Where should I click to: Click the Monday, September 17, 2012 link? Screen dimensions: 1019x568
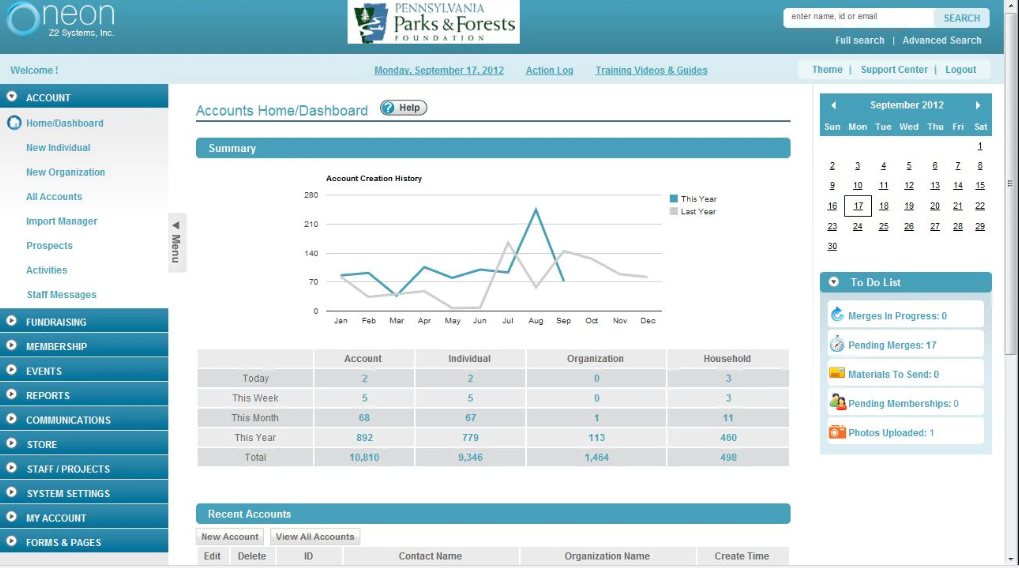coord(439,70)
